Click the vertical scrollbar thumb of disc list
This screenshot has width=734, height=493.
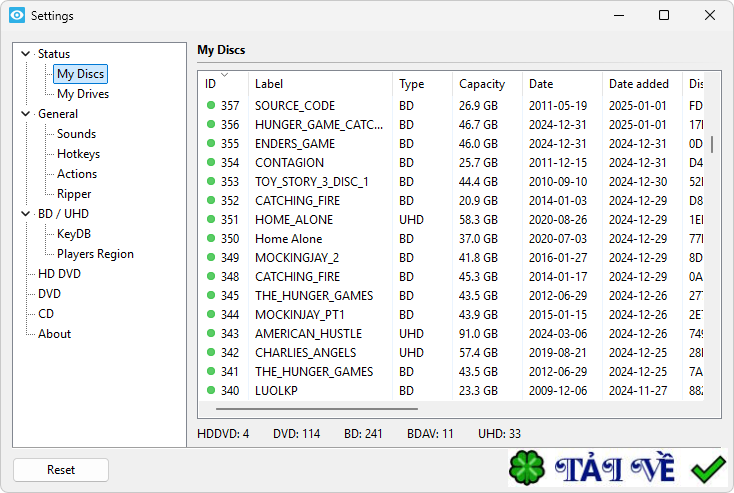[712, 144]
